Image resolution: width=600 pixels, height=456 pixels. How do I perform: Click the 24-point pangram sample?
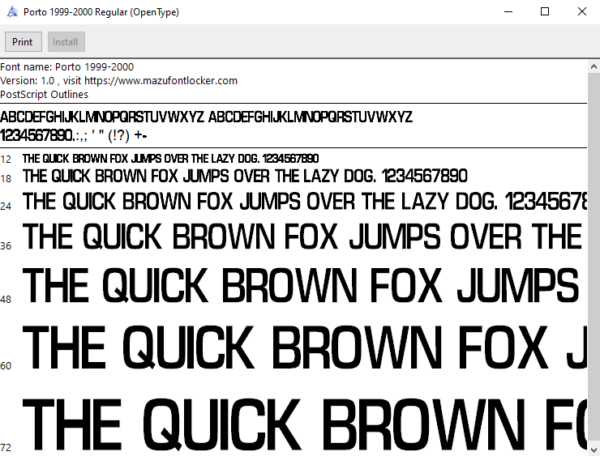305,201
